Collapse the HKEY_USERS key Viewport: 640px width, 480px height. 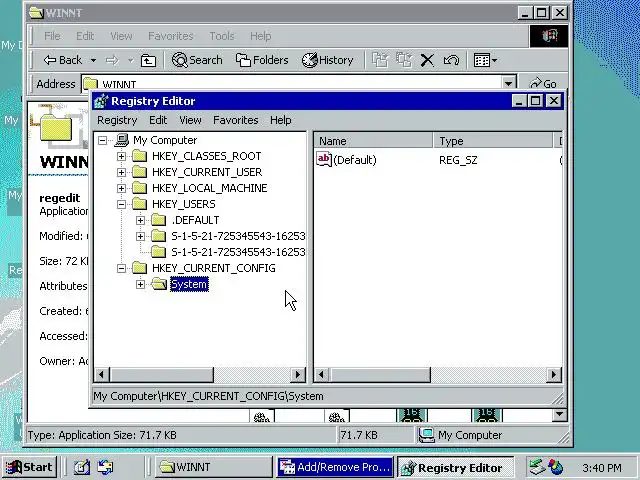tap(121, 204)
